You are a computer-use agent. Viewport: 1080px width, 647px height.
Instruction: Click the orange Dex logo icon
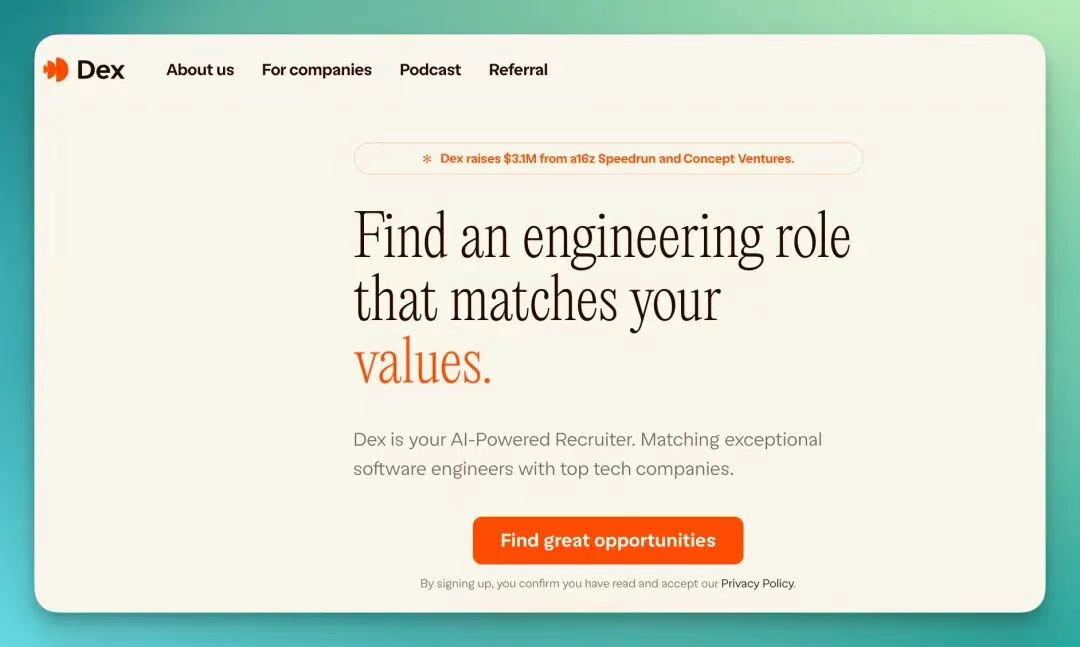56,69
